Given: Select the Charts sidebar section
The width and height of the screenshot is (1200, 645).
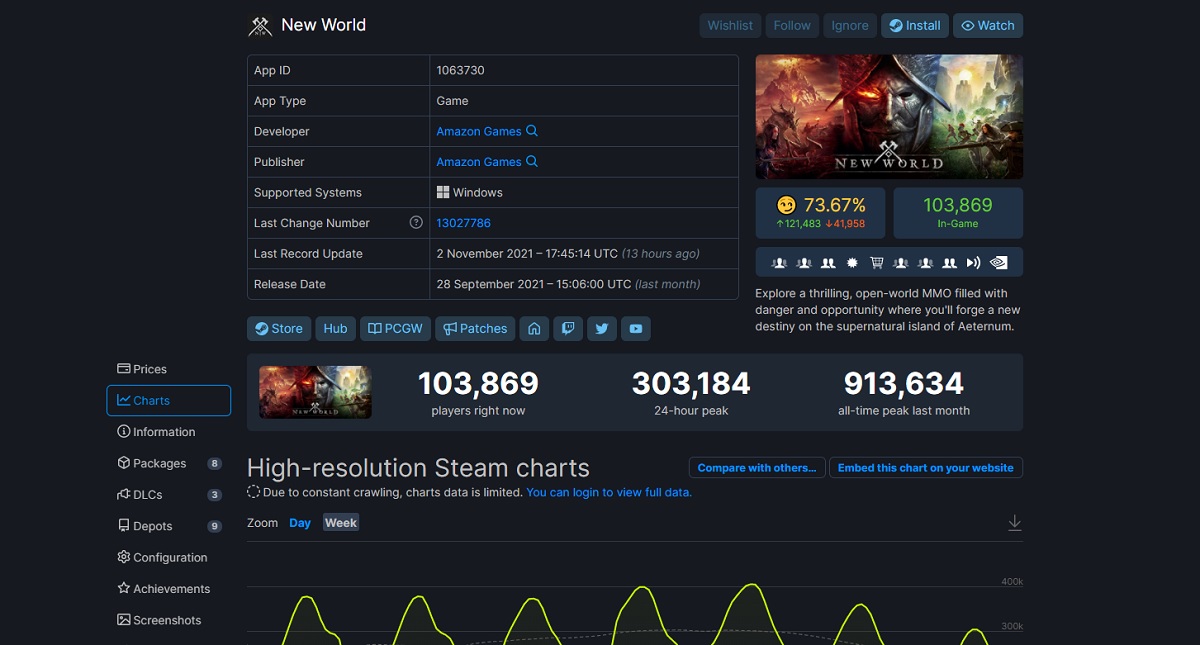Looking at the screenshot, I should [168, 400].
